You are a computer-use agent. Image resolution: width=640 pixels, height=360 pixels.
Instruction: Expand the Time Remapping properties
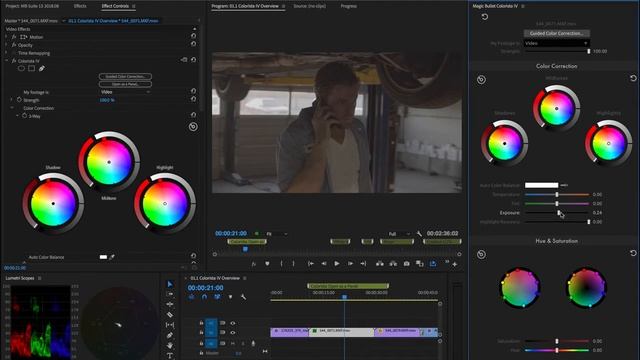[x=6, y=53]
